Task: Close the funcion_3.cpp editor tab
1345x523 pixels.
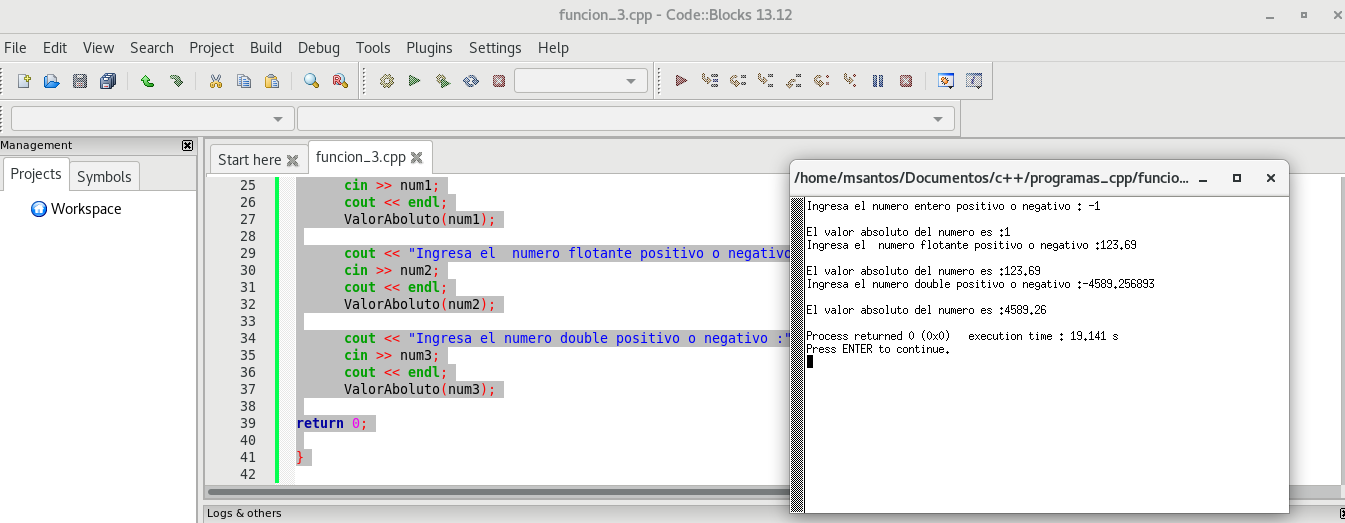Action: pyautogui.click(x=417, y=157)
